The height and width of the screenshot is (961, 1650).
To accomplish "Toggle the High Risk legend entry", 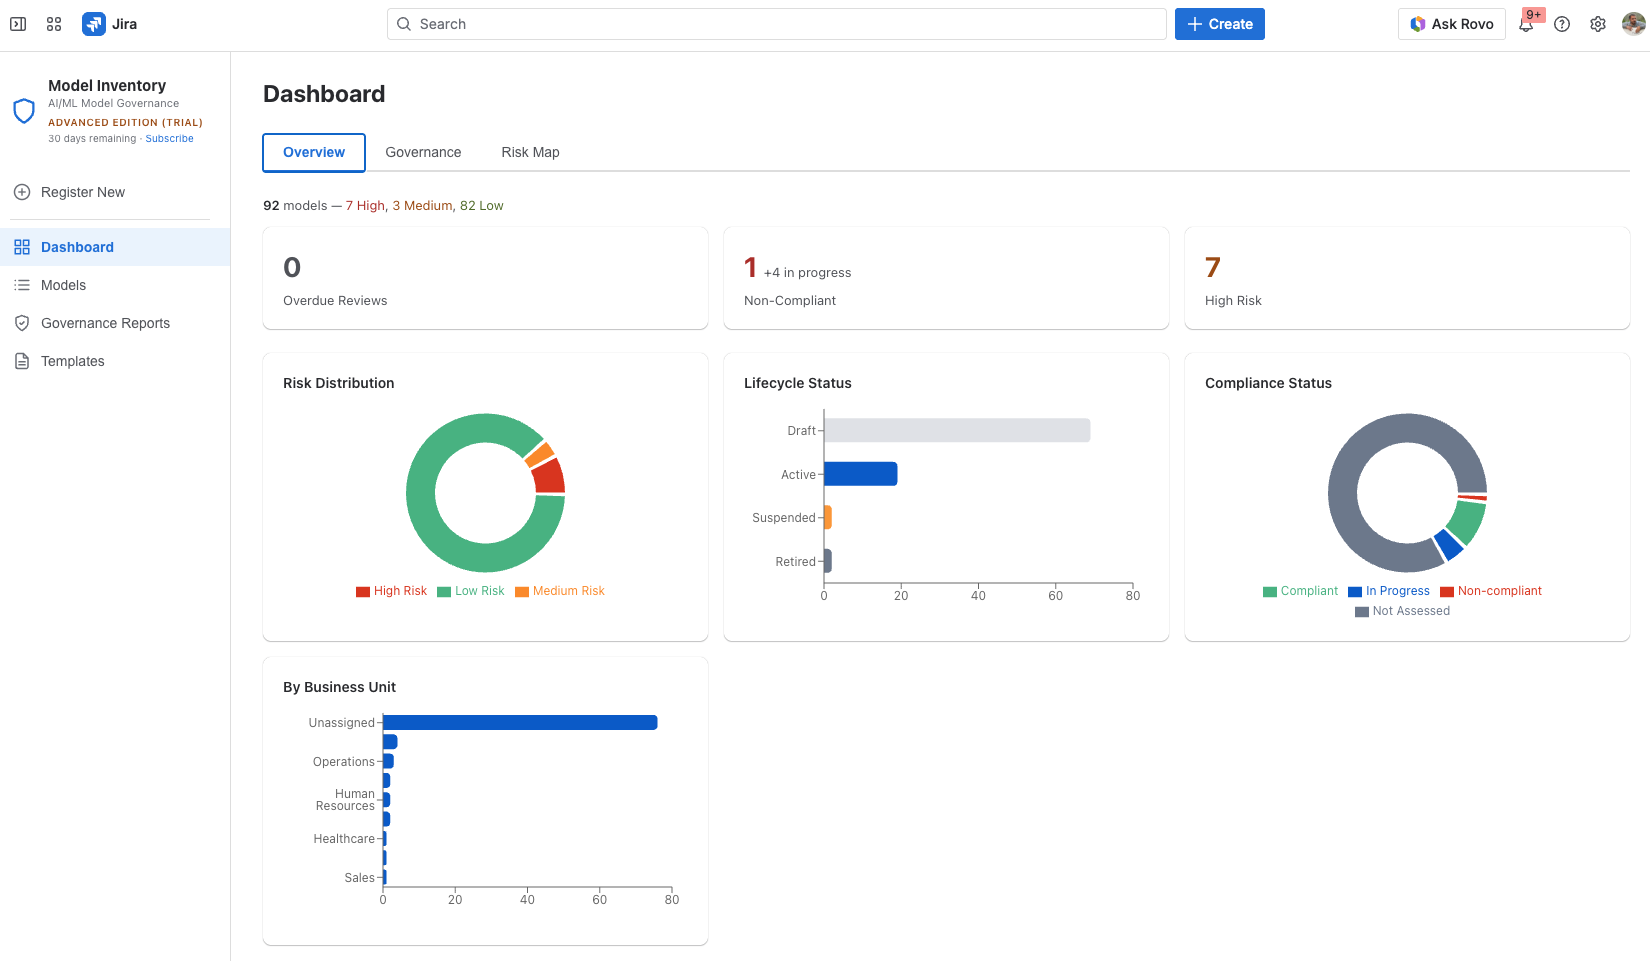I will pos(391,591).
